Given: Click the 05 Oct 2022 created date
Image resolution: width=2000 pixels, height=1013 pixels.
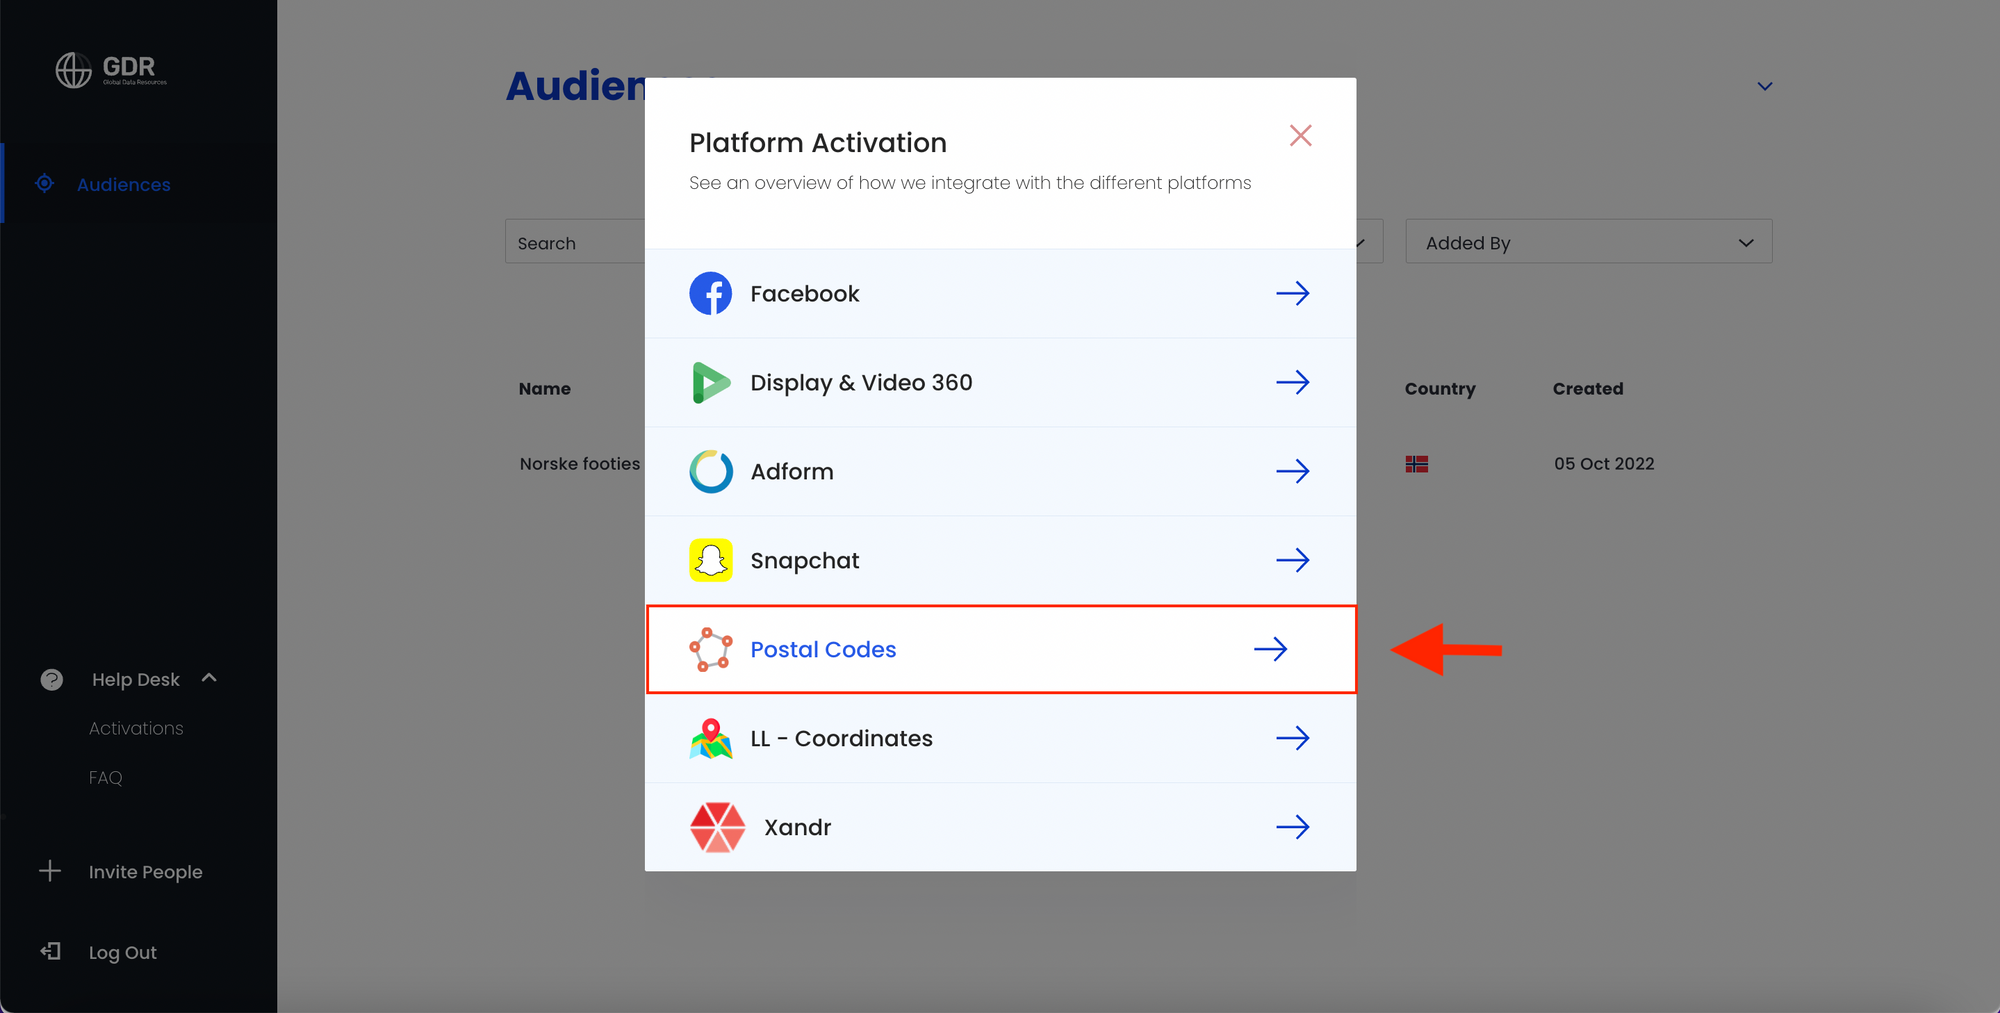Looking at the screenshot, I should [1604, 464].
